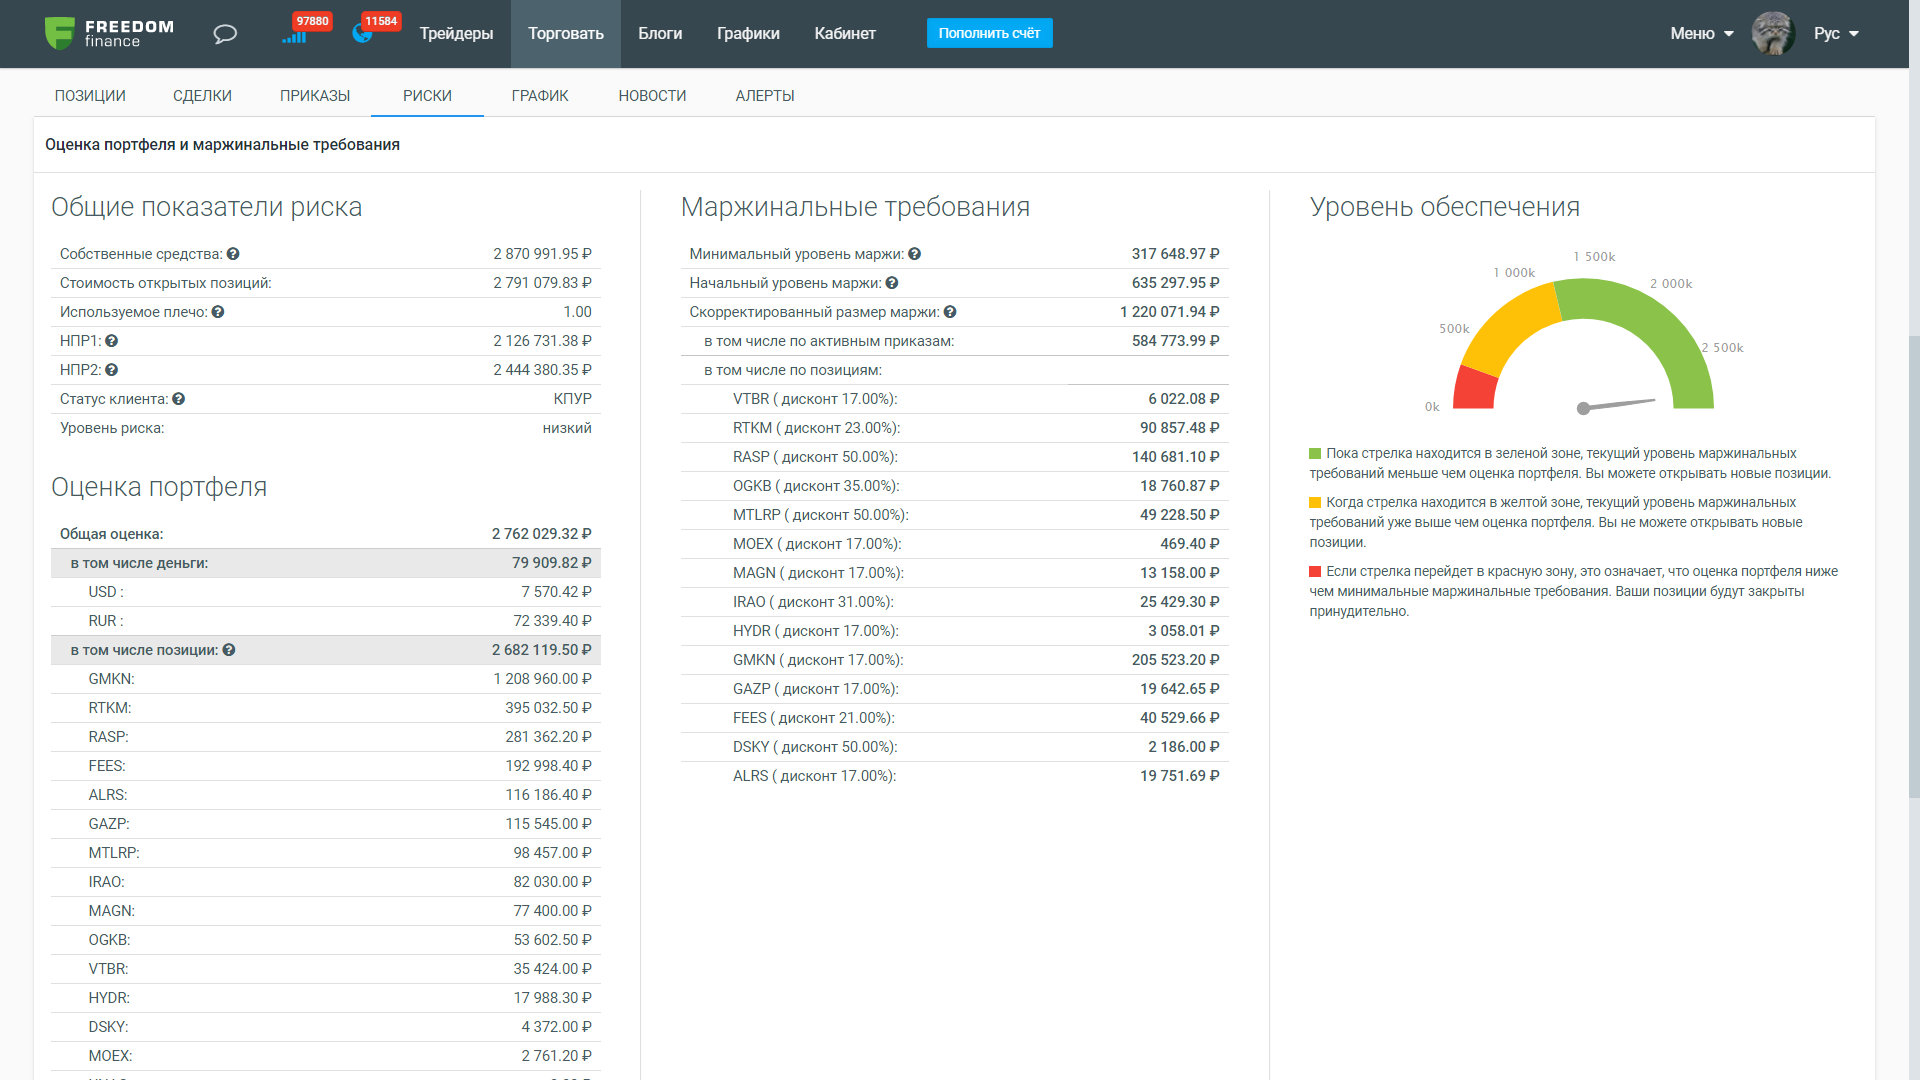Show help for Минимальный уровень маржи

point(915,254)
